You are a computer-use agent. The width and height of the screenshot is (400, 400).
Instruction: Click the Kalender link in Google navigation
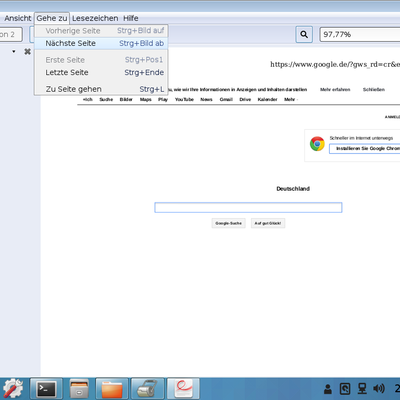(267, 99)
